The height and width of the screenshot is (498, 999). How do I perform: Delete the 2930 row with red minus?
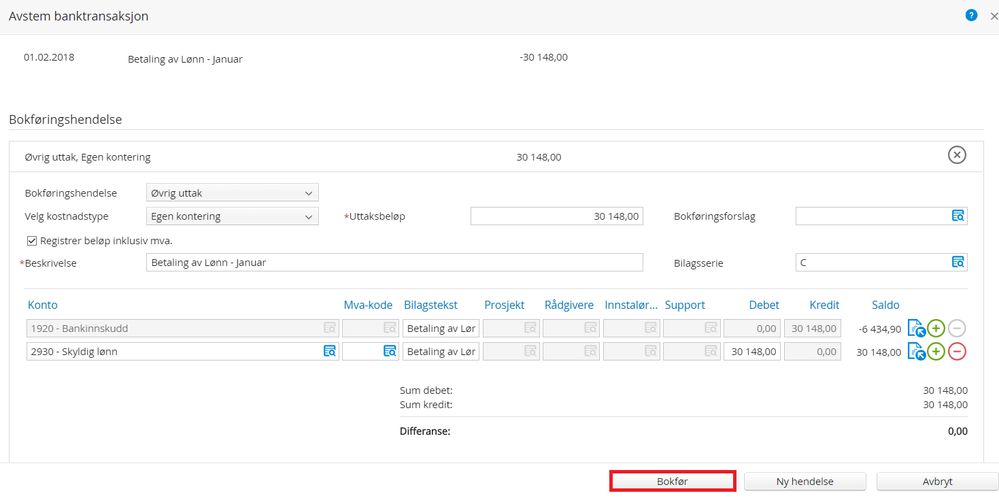click(x=957, y=351)
